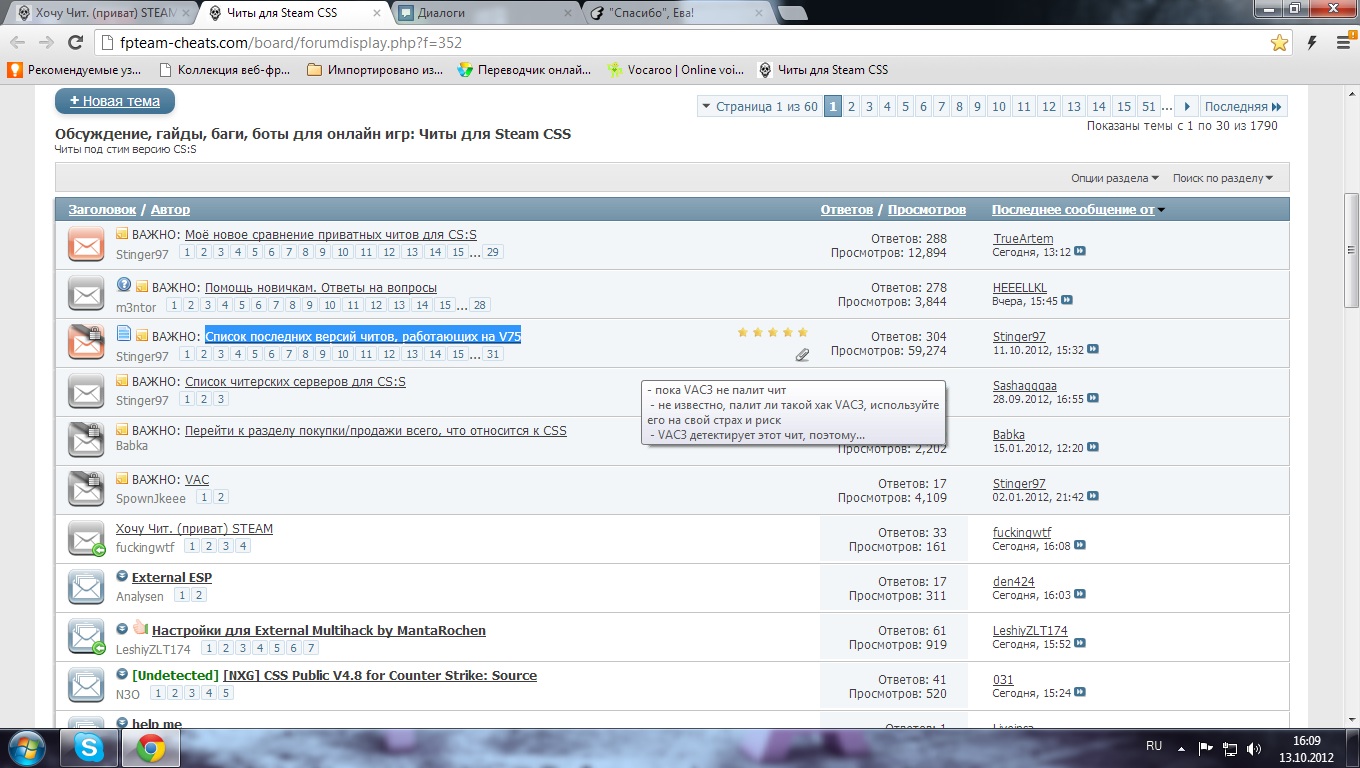Click the "Последнее сообщение от" column header
This screenshot has width=1360, height=768.
coord(1073,210)
